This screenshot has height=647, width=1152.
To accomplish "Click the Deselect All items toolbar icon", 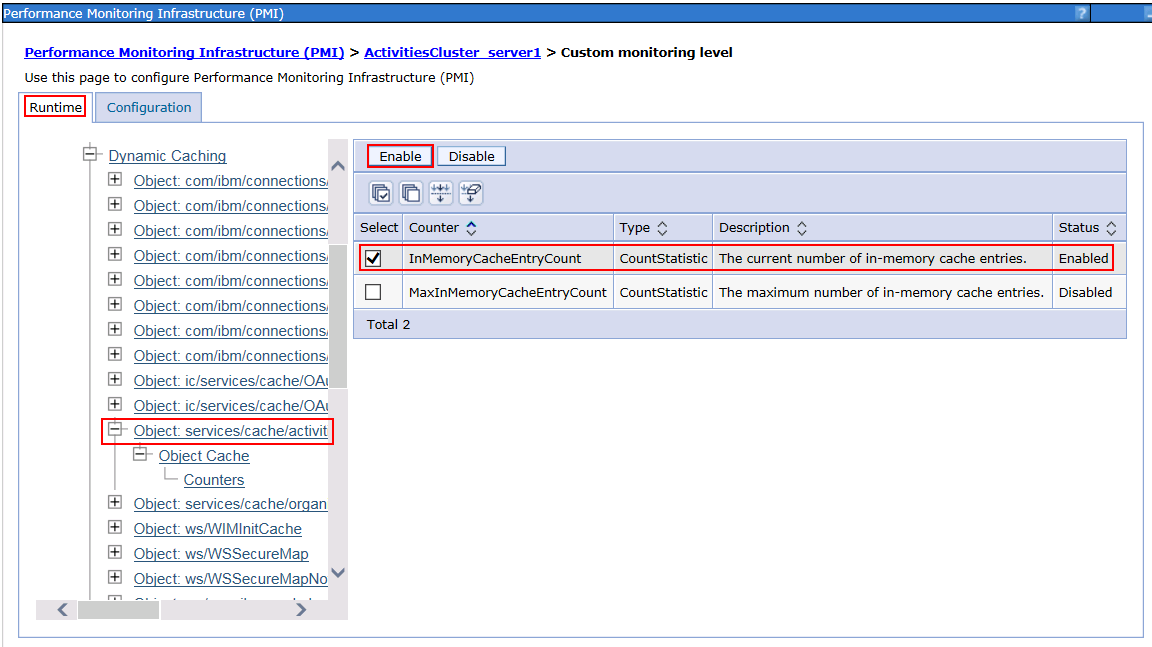I will pyautogui.click(x=410, y=193).
